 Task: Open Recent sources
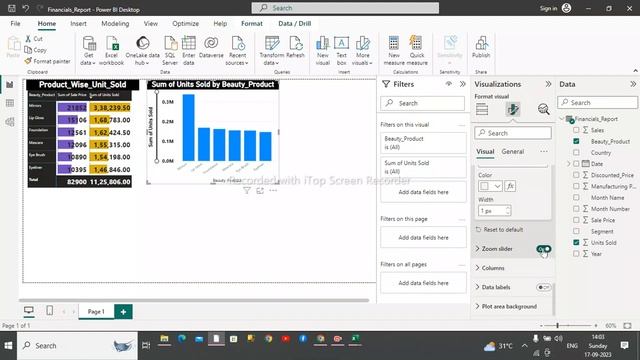click(x=237, y=51)
